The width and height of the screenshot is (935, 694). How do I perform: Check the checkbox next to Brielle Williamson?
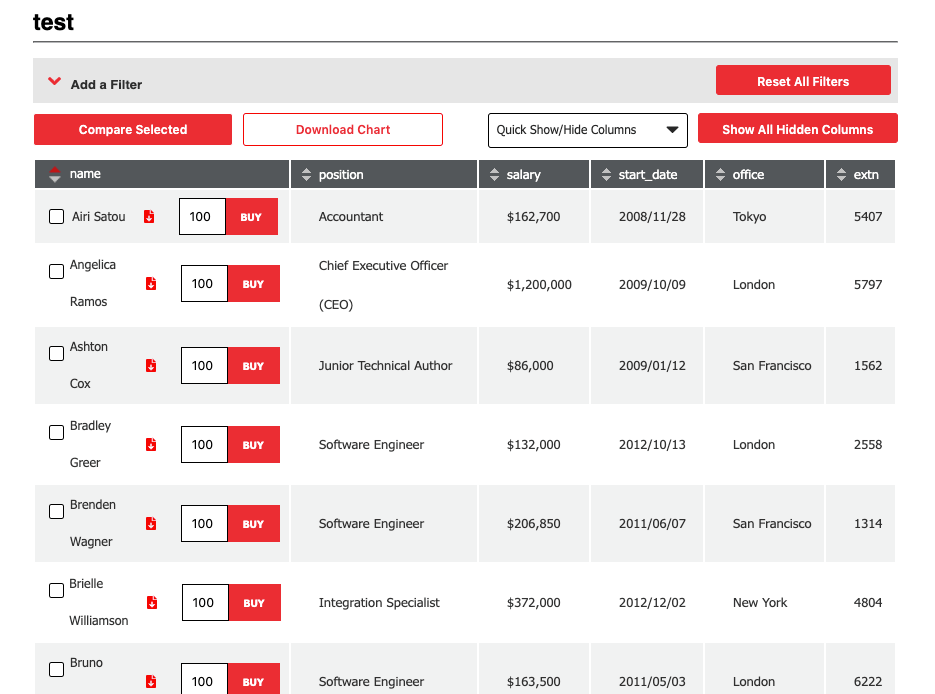[x=56, y=590]
